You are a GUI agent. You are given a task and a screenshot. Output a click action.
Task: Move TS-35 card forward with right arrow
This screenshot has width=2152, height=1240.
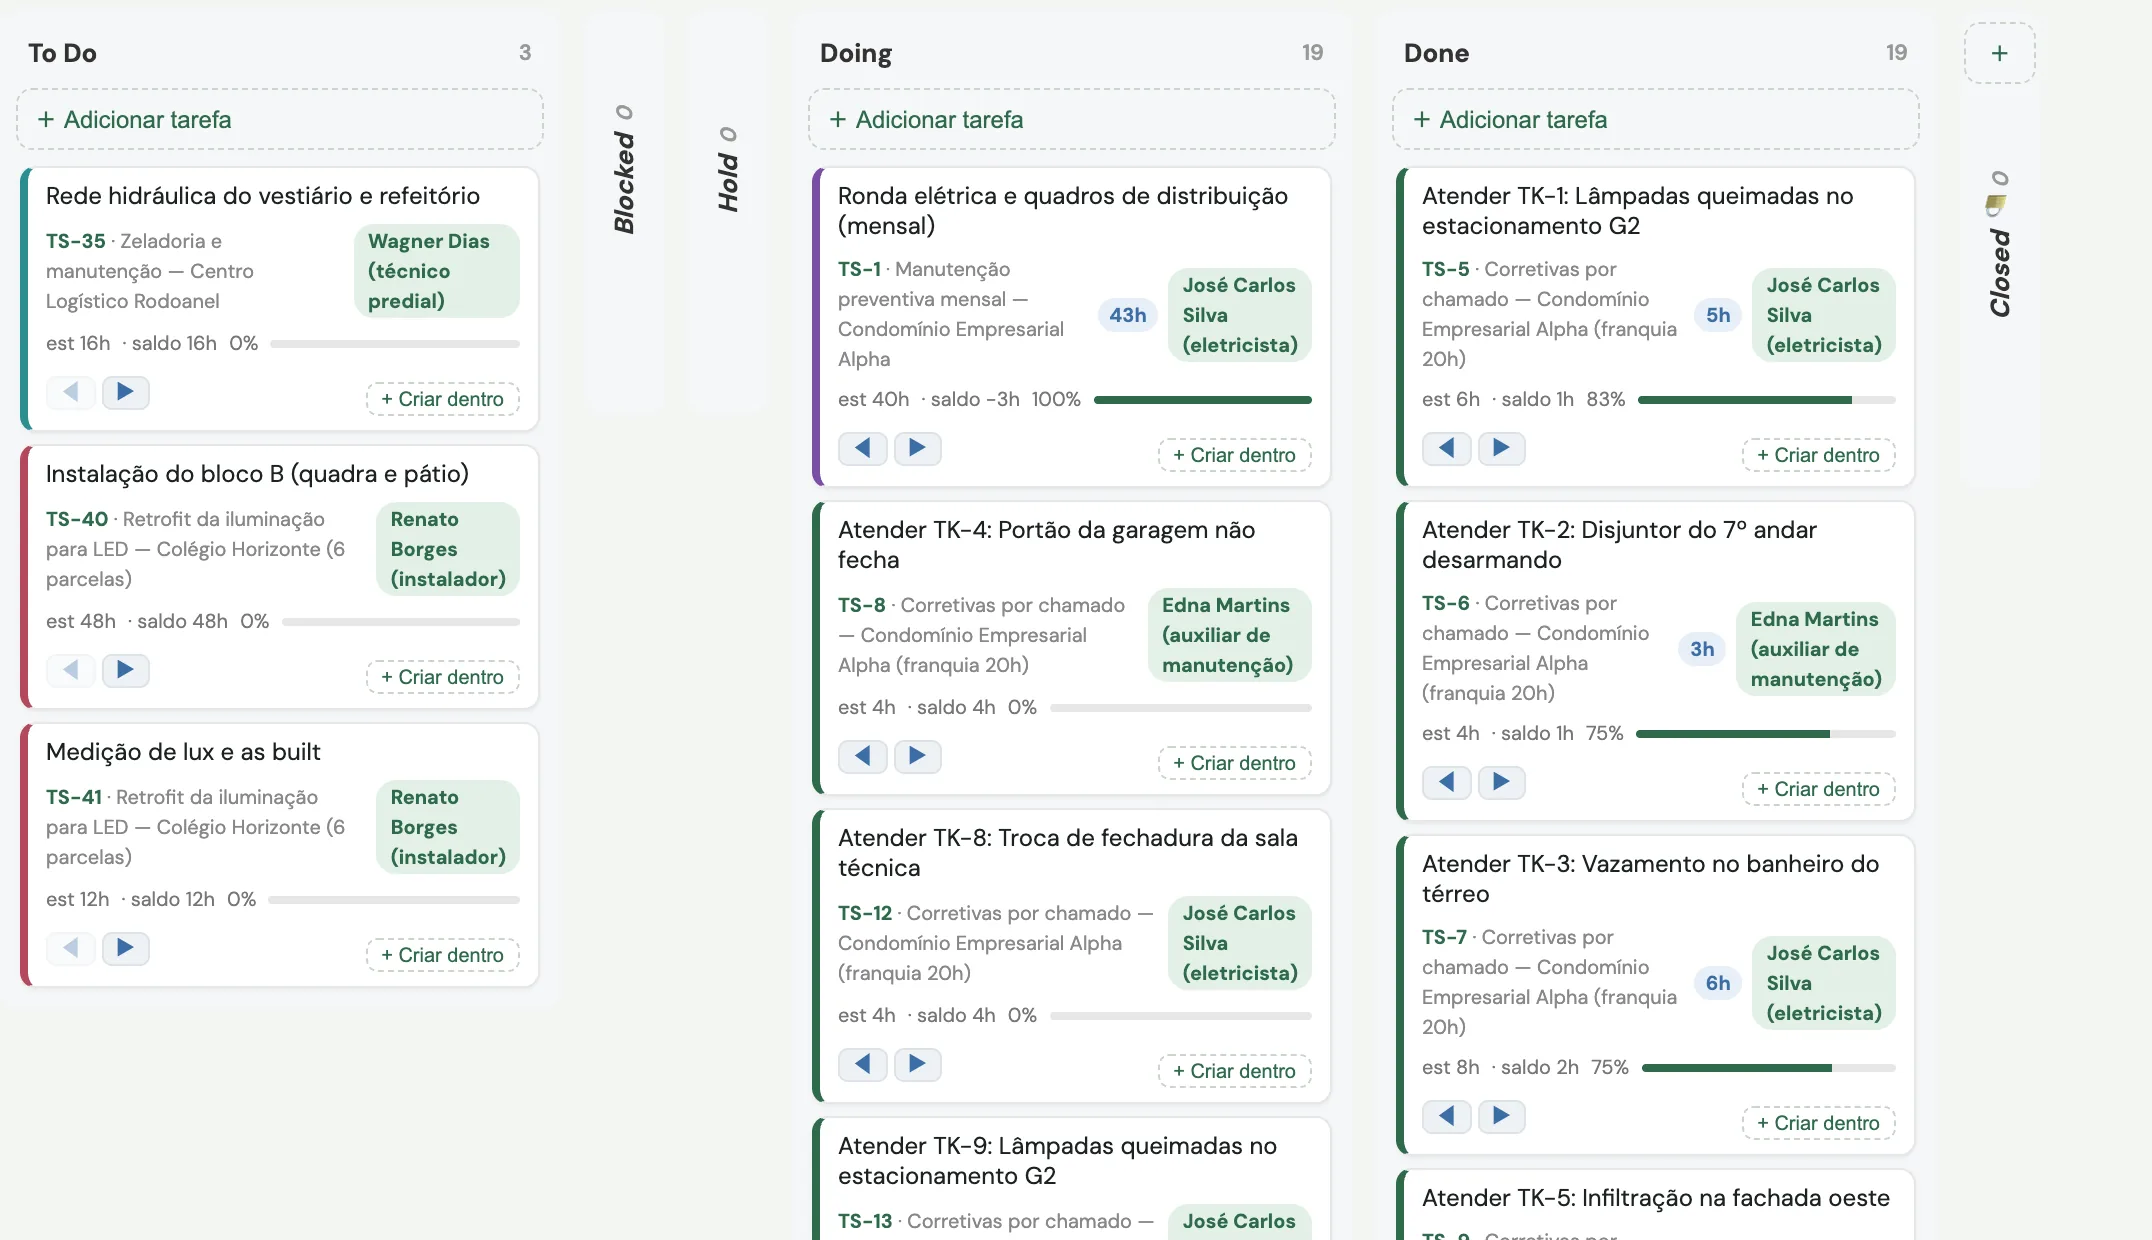[125, 392]
